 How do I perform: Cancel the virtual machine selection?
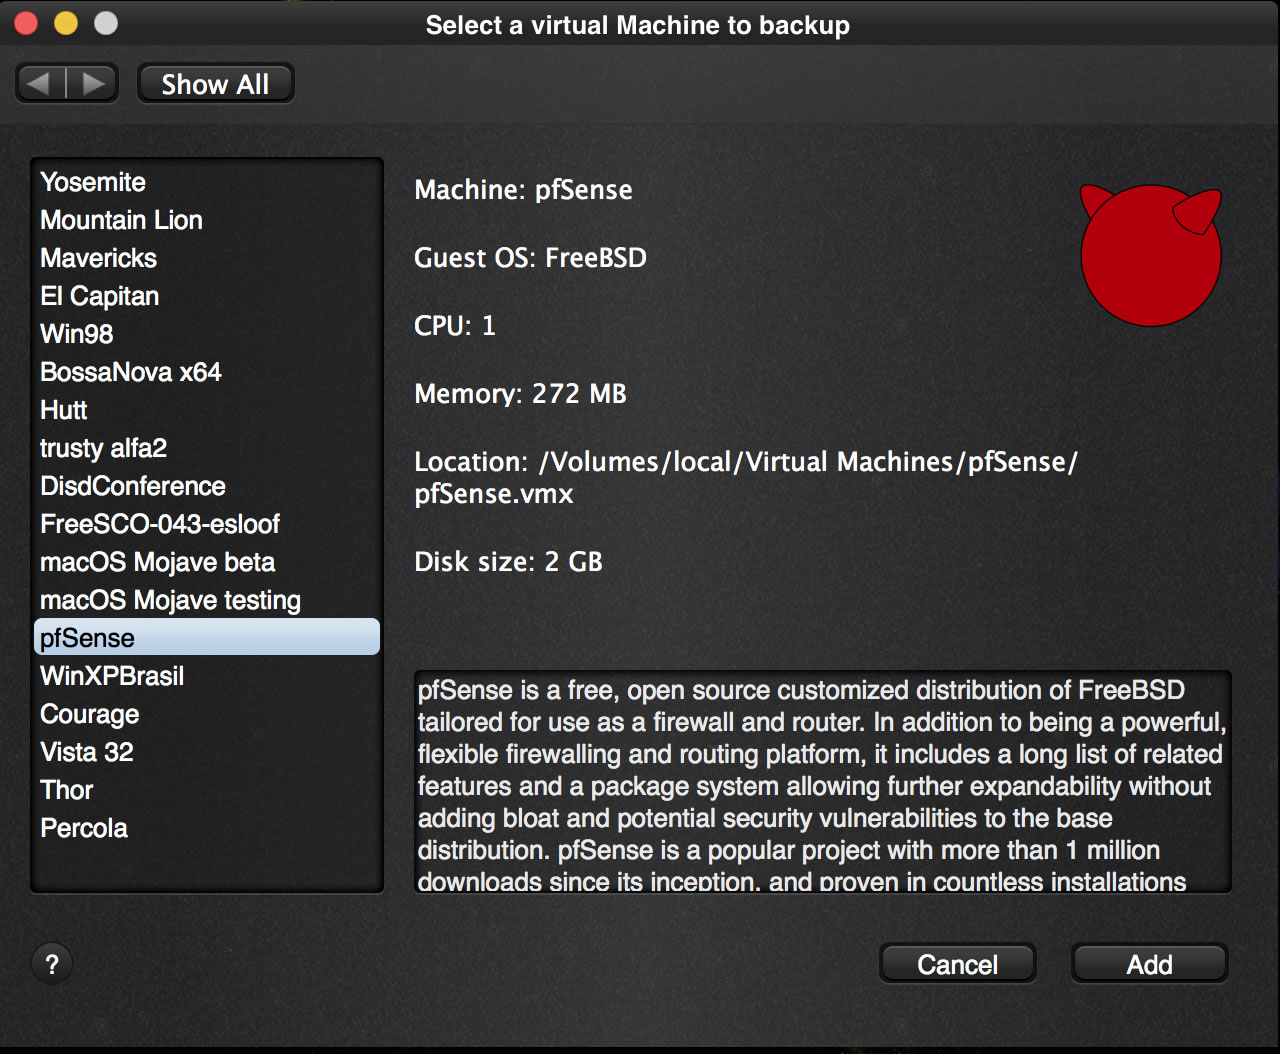click(957, 964)
